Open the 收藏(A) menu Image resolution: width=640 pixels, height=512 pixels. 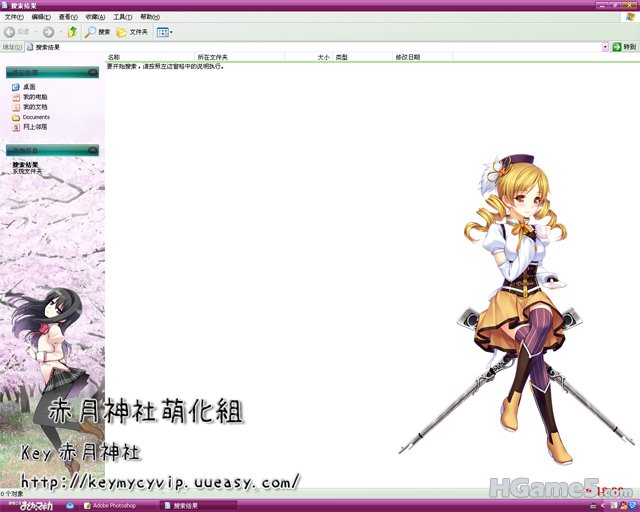tap(95, 17)
